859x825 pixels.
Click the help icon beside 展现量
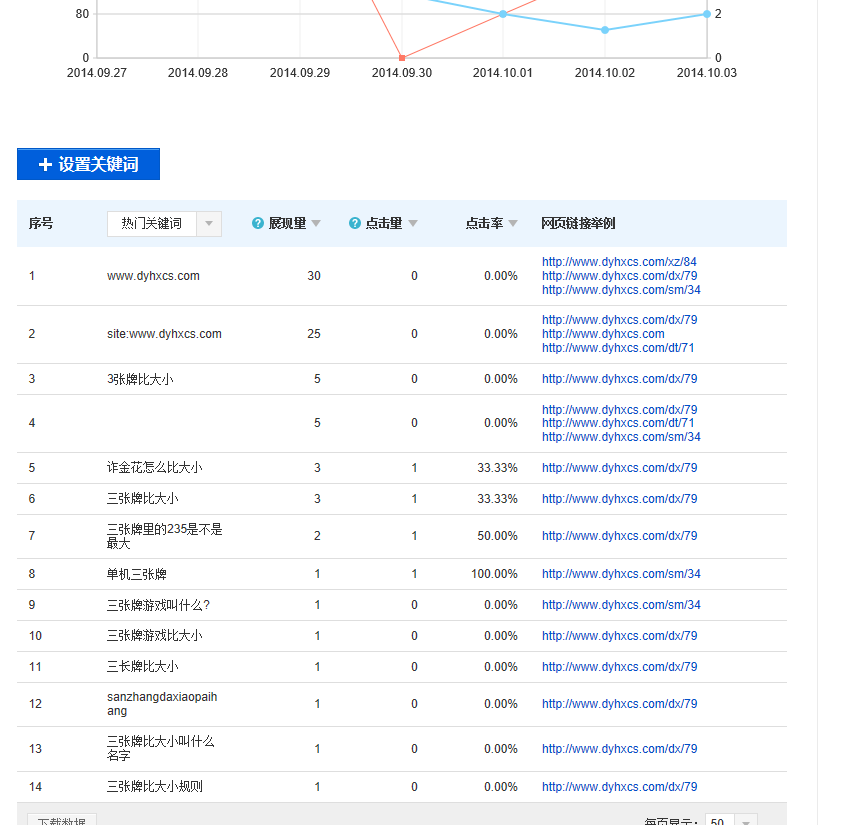[257, 223]
